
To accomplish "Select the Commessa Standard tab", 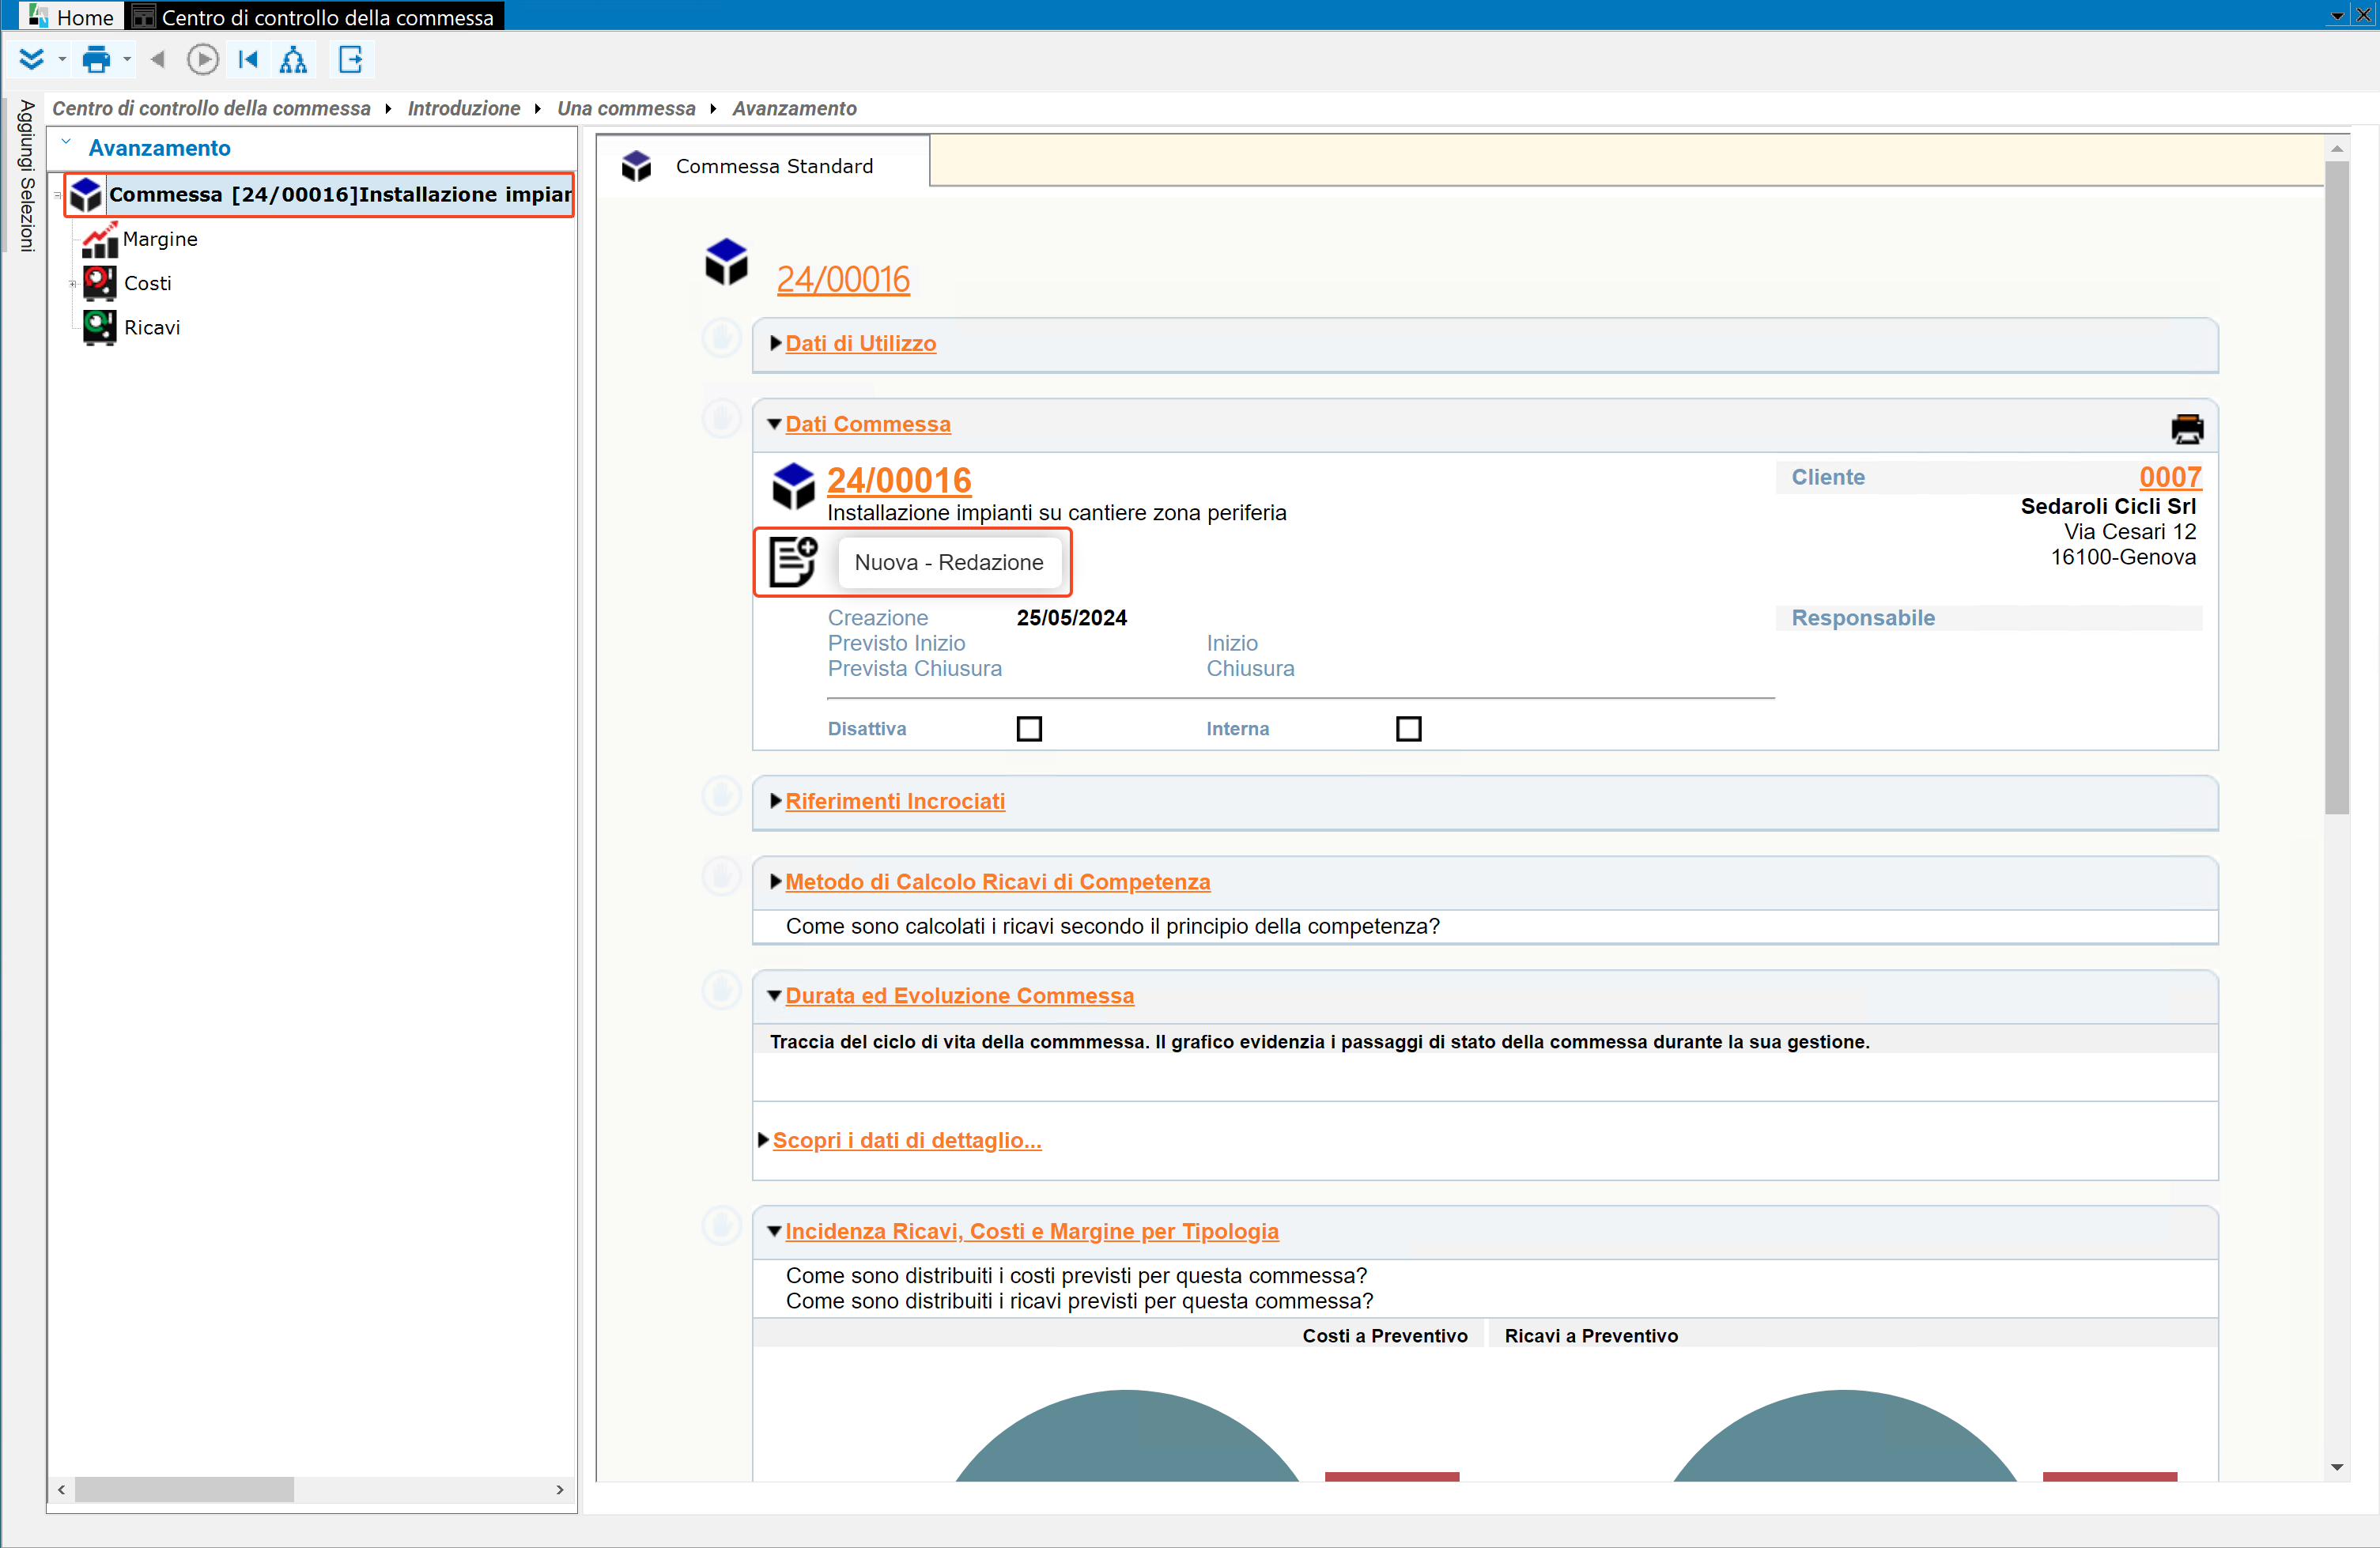I will [x=764, y=165].
